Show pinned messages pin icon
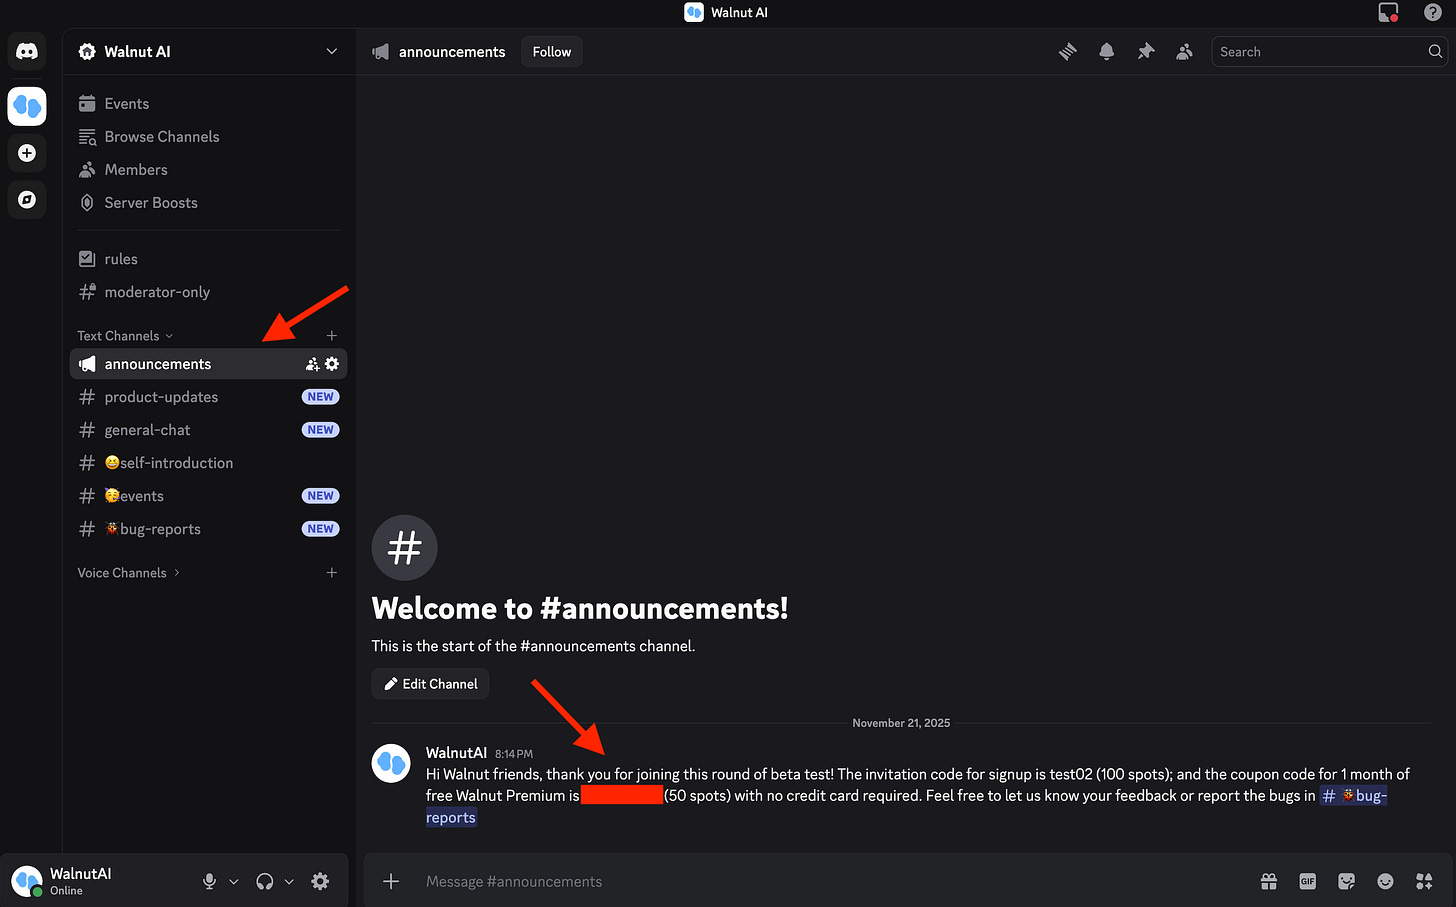Viewport: 1456px width, 907px height. coord(1146,52)
